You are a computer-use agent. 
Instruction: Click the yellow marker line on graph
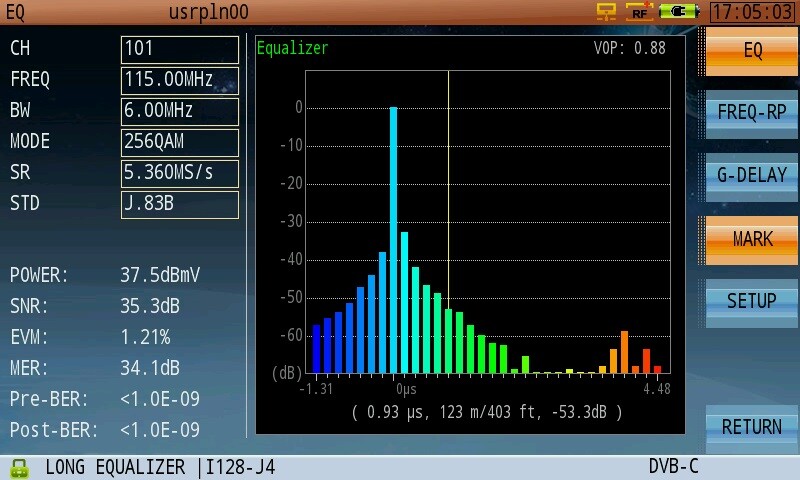(x=448, y=189)
